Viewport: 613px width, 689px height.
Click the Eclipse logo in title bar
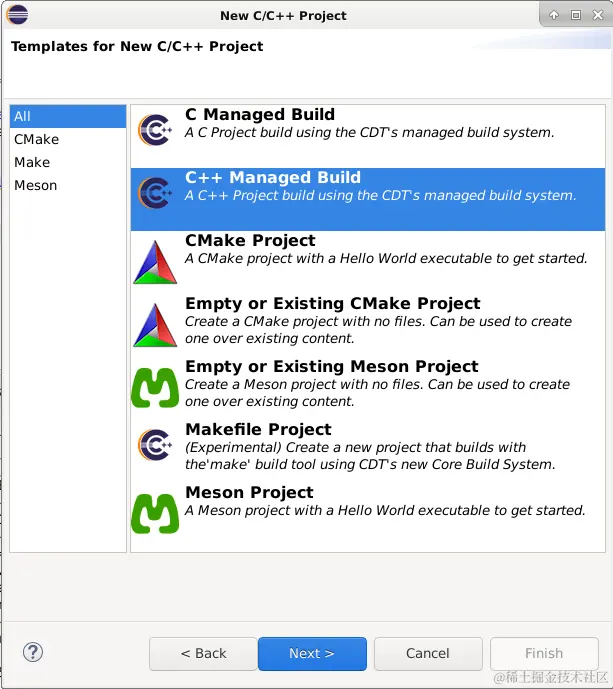coord(18,14)
